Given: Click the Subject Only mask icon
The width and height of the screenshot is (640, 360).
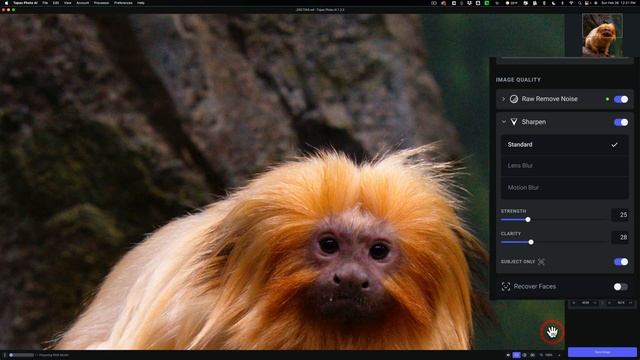Looking at the screenshot, I should [541, 262].
